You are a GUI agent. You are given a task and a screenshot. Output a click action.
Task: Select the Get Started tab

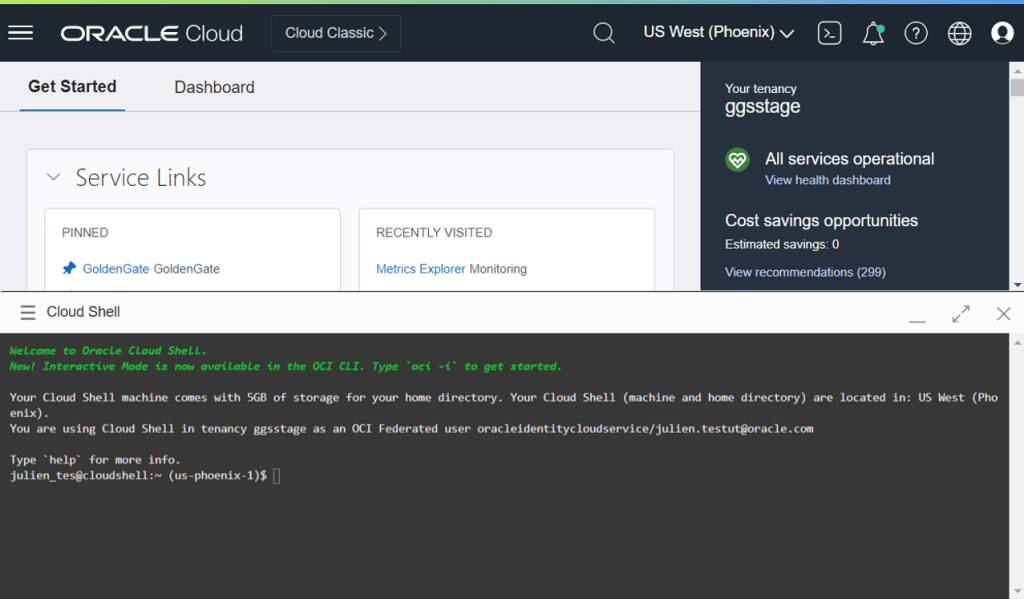[x=72, y=87]
